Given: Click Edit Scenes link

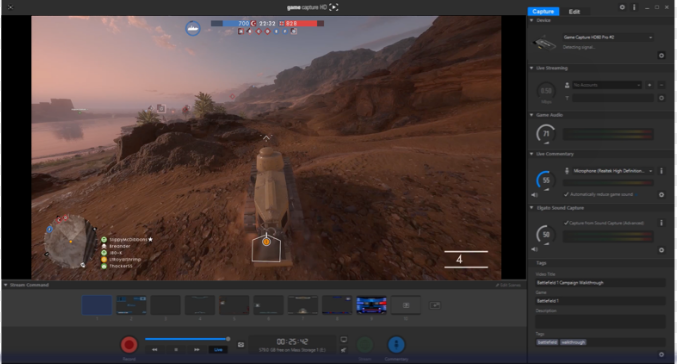Looking at the screenshot, I should pyautogui.click(x=508, y=285).
